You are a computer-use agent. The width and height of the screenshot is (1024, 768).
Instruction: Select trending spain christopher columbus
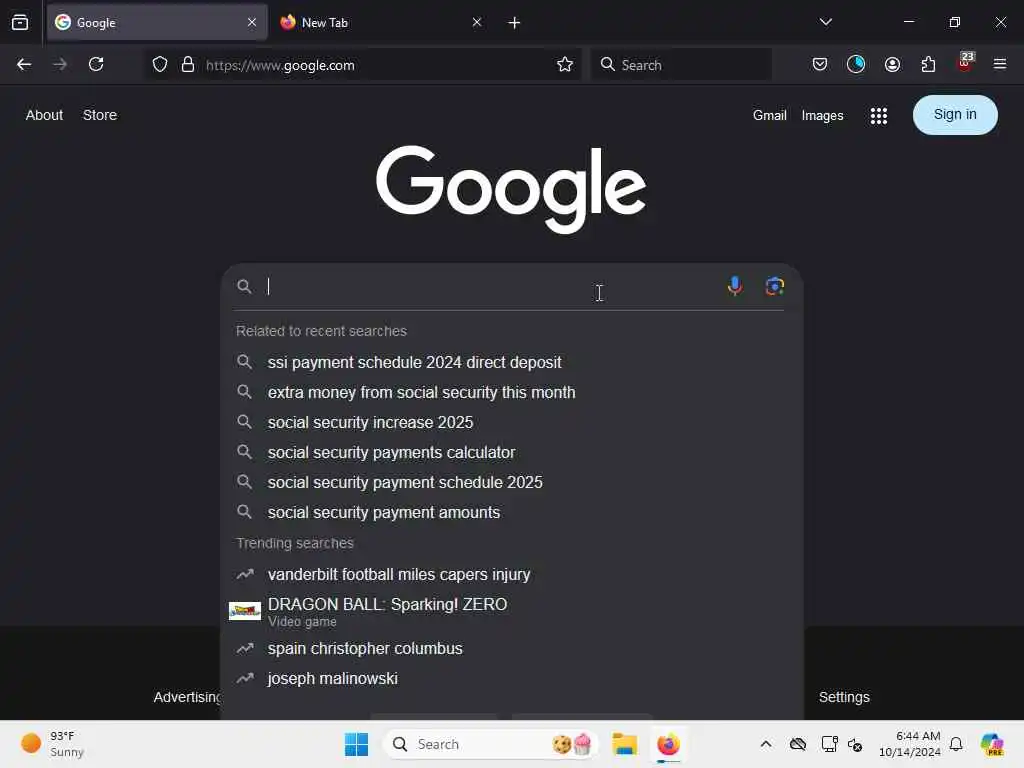[512, 648]
